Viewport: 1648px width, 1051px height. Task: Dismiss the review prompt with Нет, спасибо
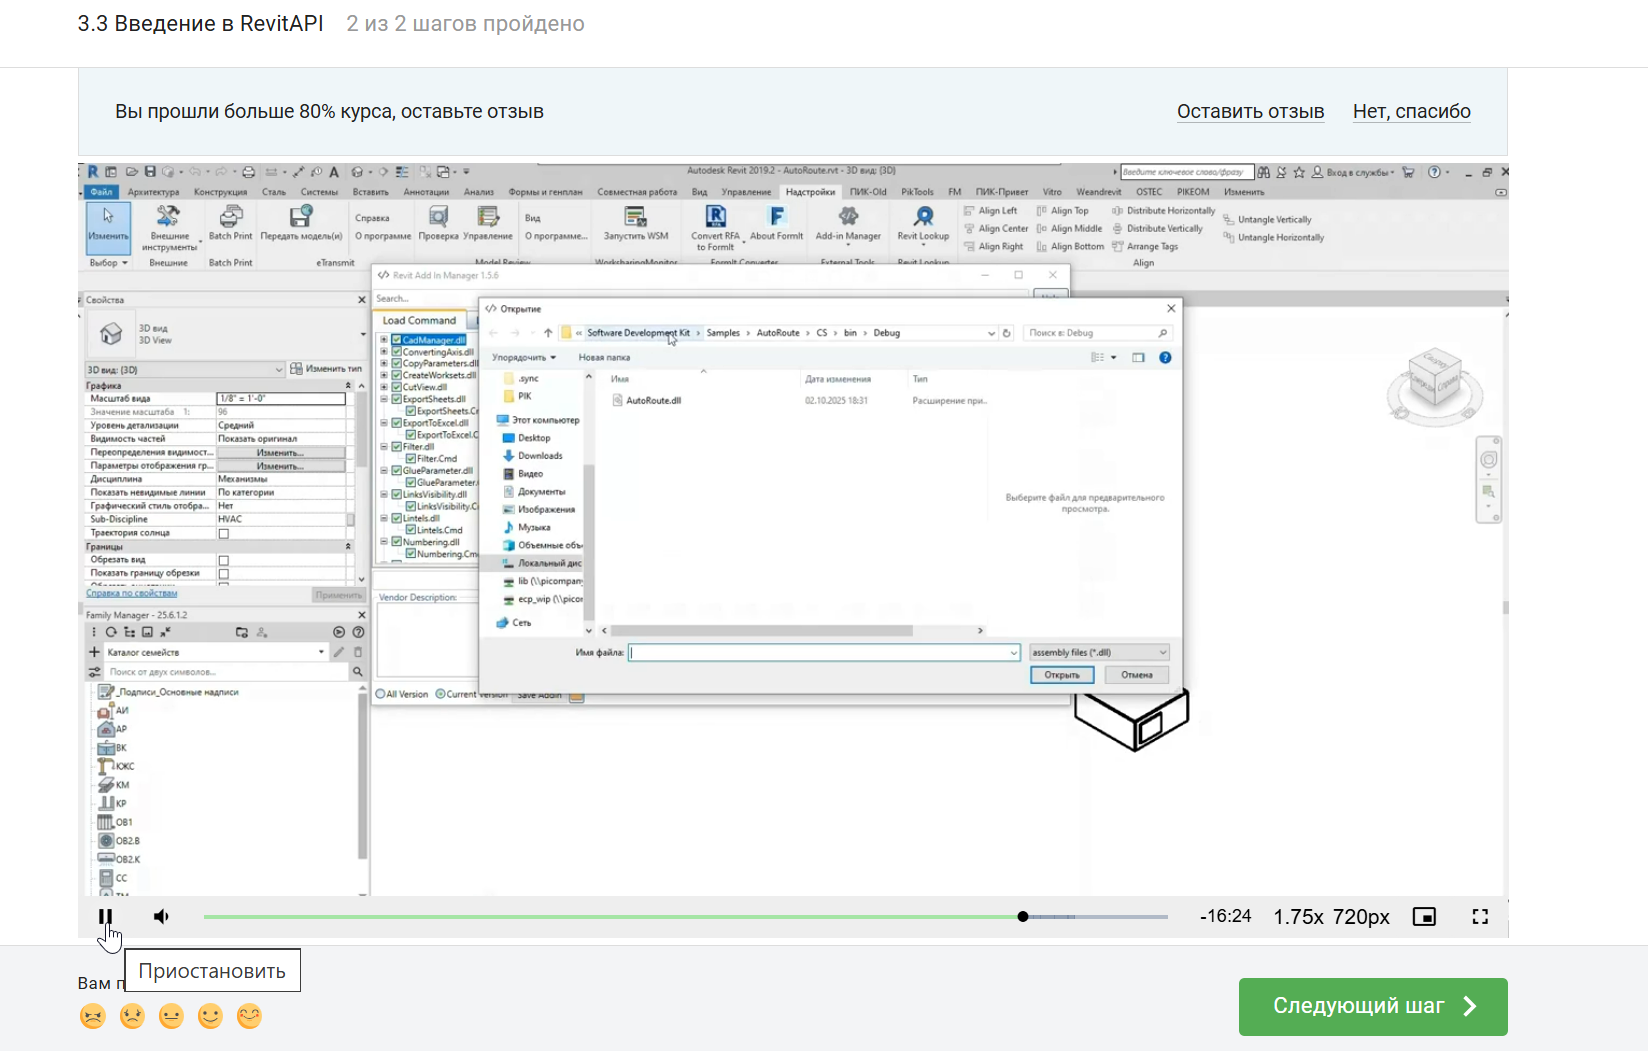[1411, 111]
